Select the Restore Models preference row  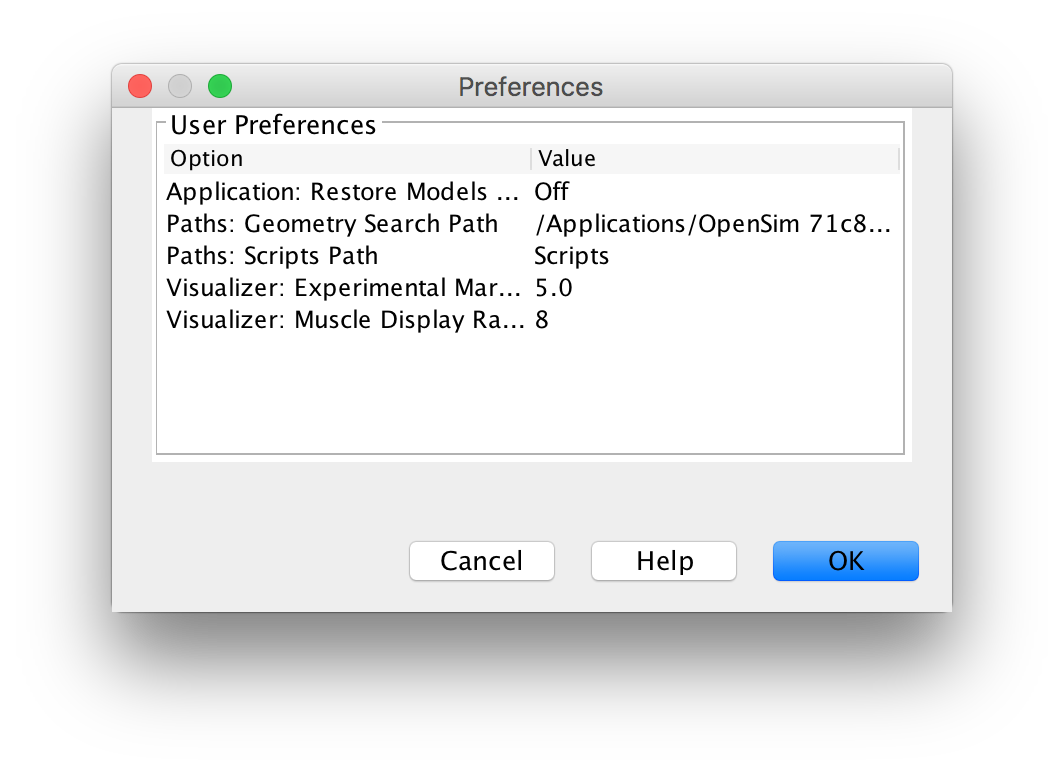(x=344, y=191)
